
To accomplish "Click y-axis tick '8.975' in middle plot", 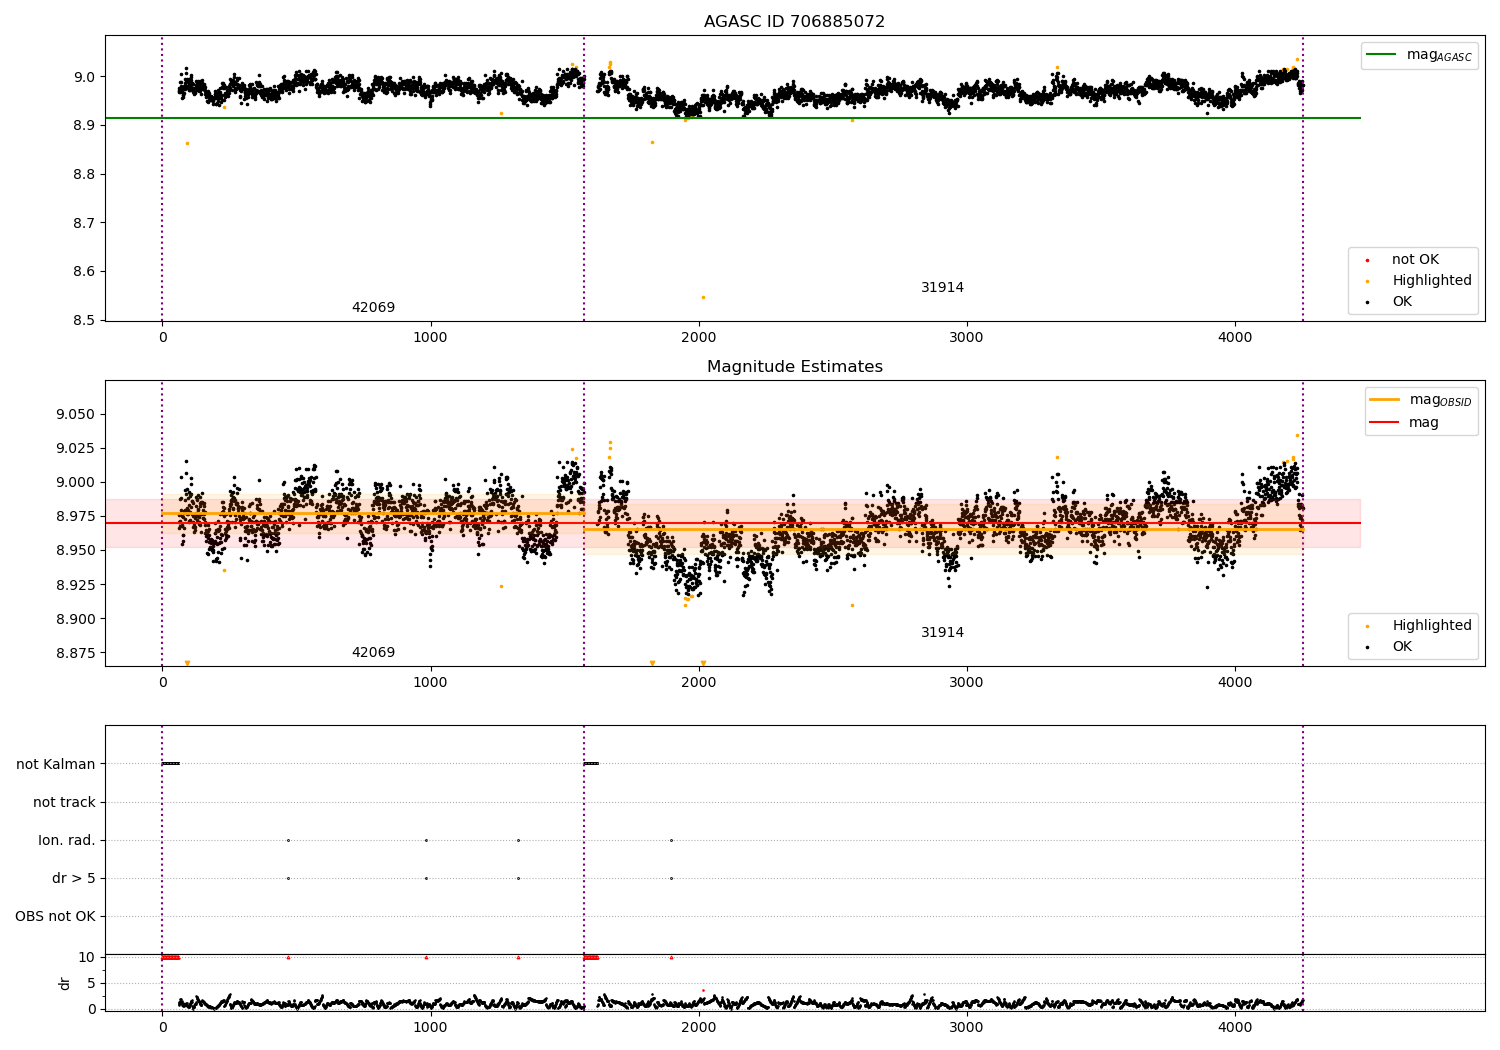I will pyautogui.click(x=75, y=517).
